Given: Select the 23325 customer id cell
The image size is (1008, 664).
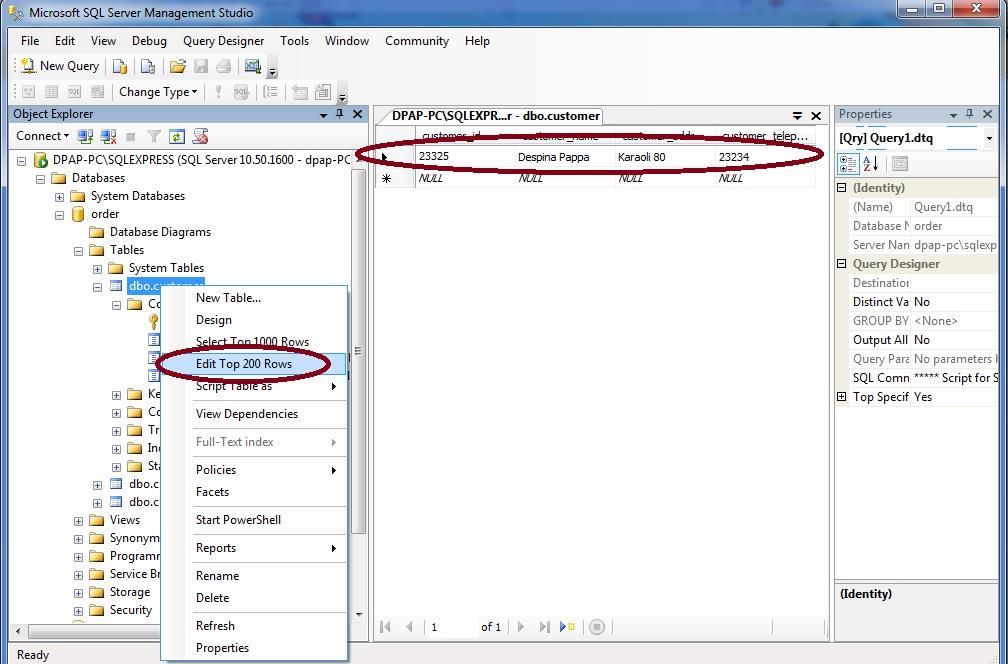Looking at the screenshot, I should 465,156.
